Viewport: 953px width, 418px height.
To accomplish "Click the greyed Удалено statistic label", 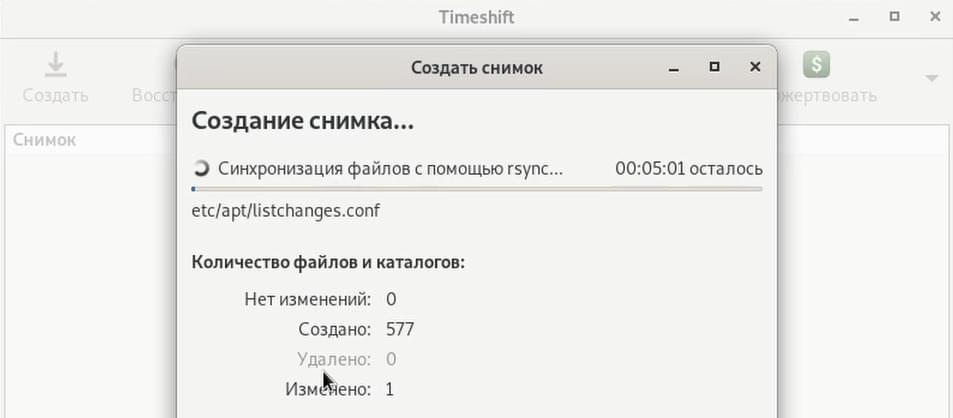I will (x=334, y=359).
